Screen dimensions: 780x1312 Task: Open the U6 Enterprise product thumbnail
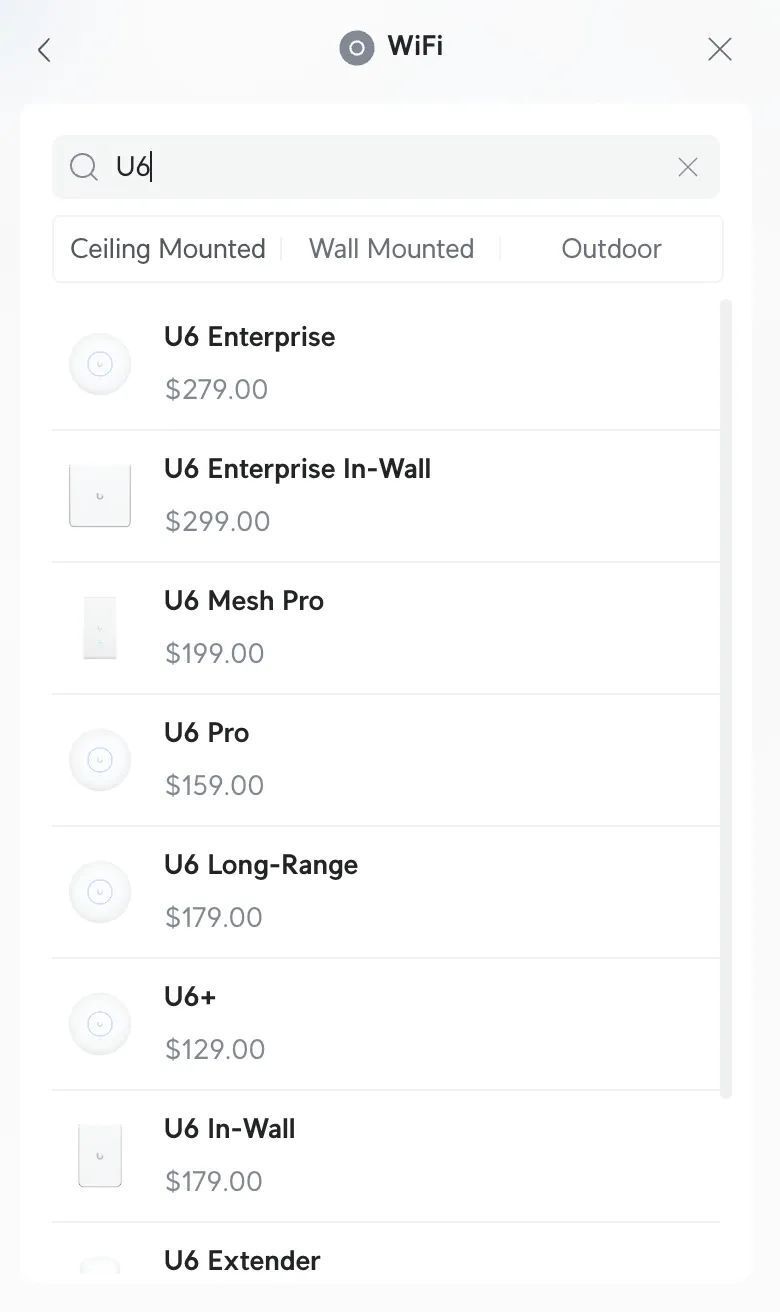click(100, 364)
